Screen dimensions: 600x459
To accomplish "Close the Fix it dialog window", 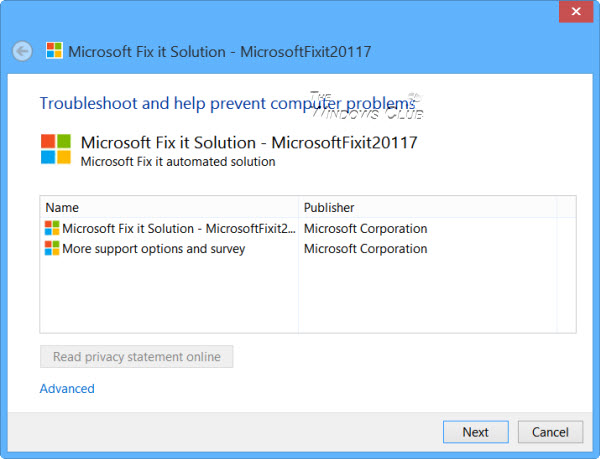I will pos(576,11).
